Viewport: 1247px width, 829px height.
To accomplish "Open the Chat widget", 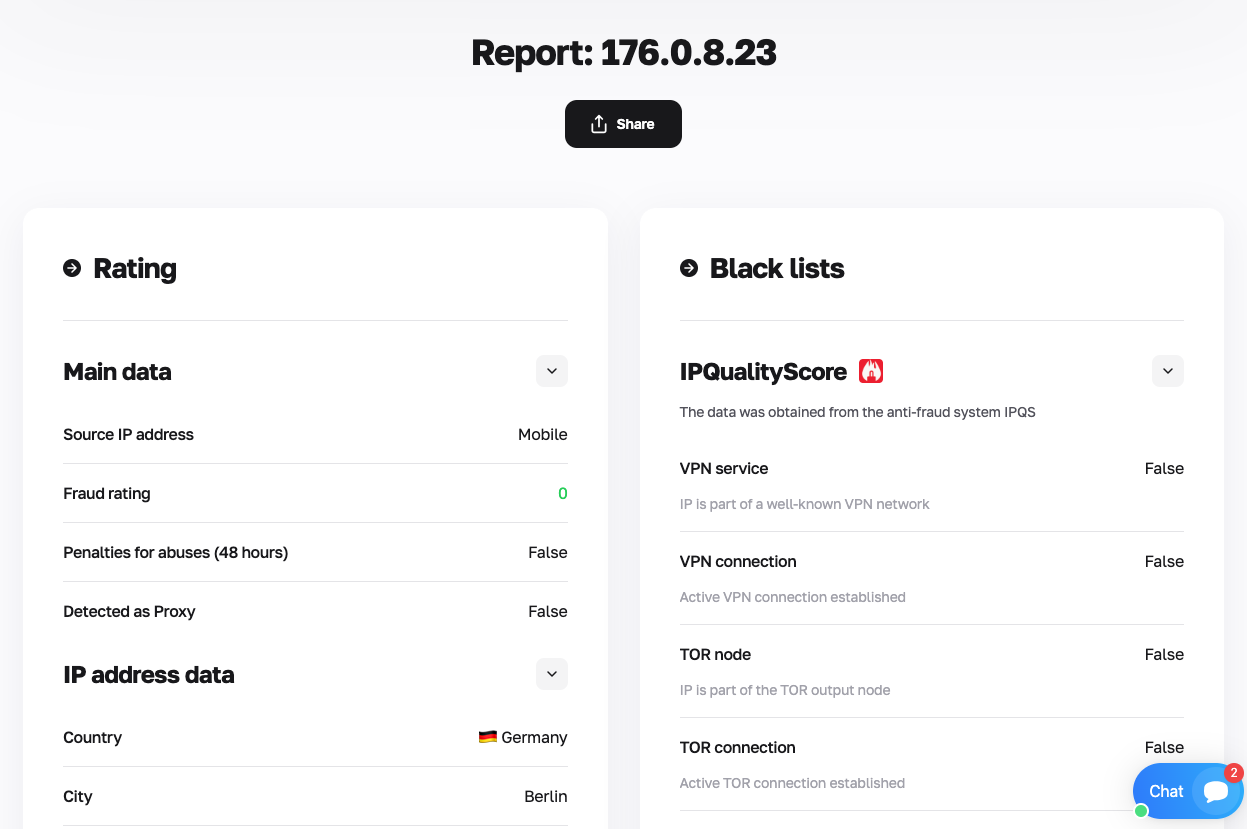I will tap(1166, 791).
